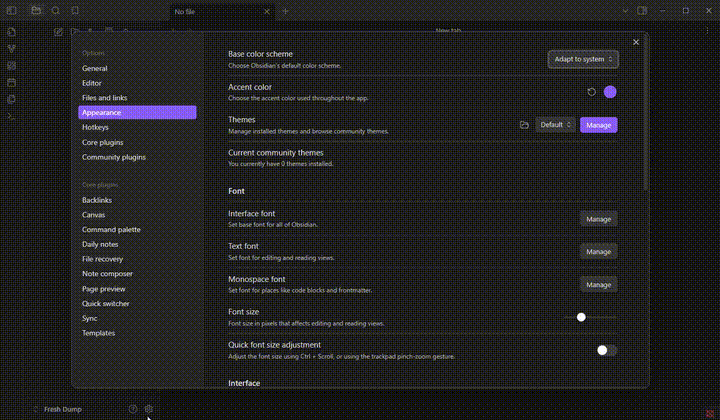The width and height of the screenshot is (720, 420).
Task: Open the file explorer icon in top bar
Action: click(x=36, y=11)
